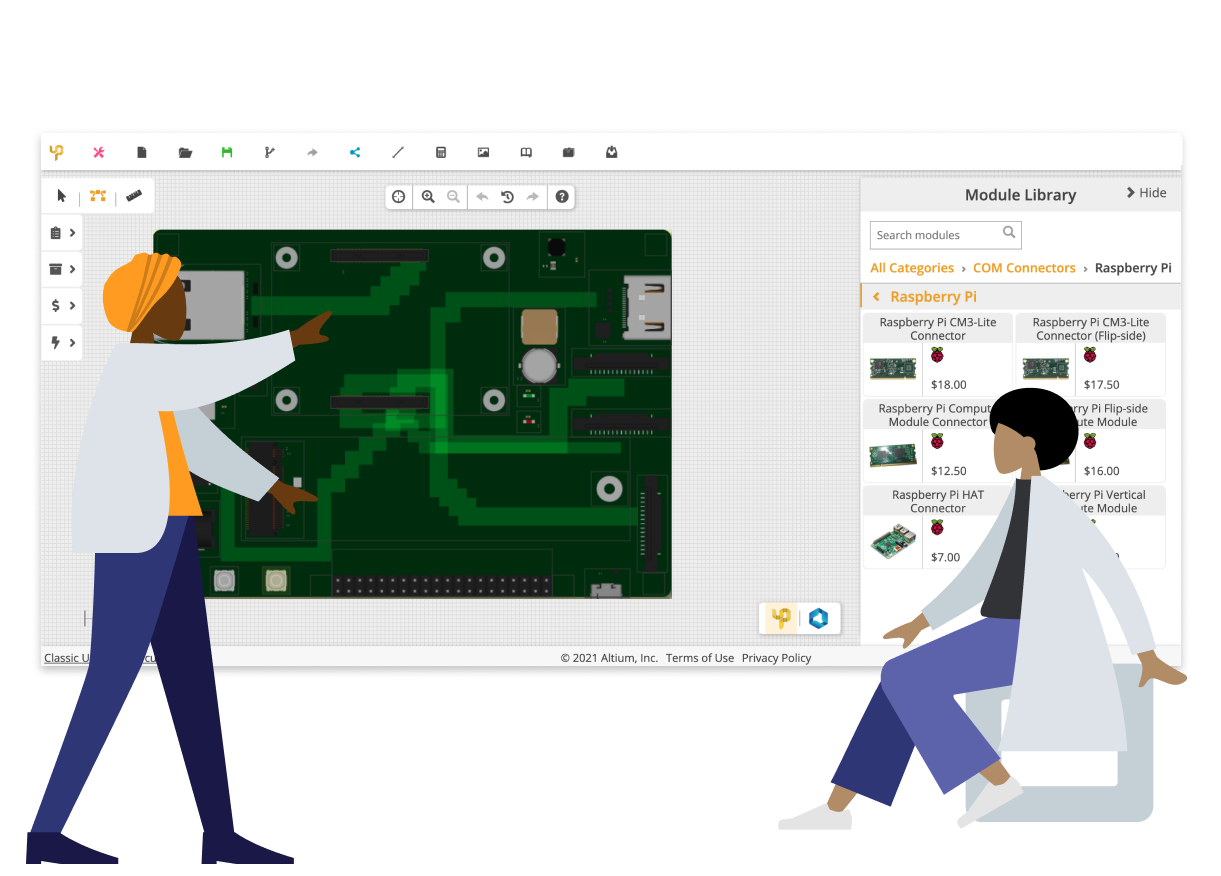Viewport: 1221px width, 876px height.
Task: Open the book icon in the top toolbar
Action: click(x=526, y=152)
